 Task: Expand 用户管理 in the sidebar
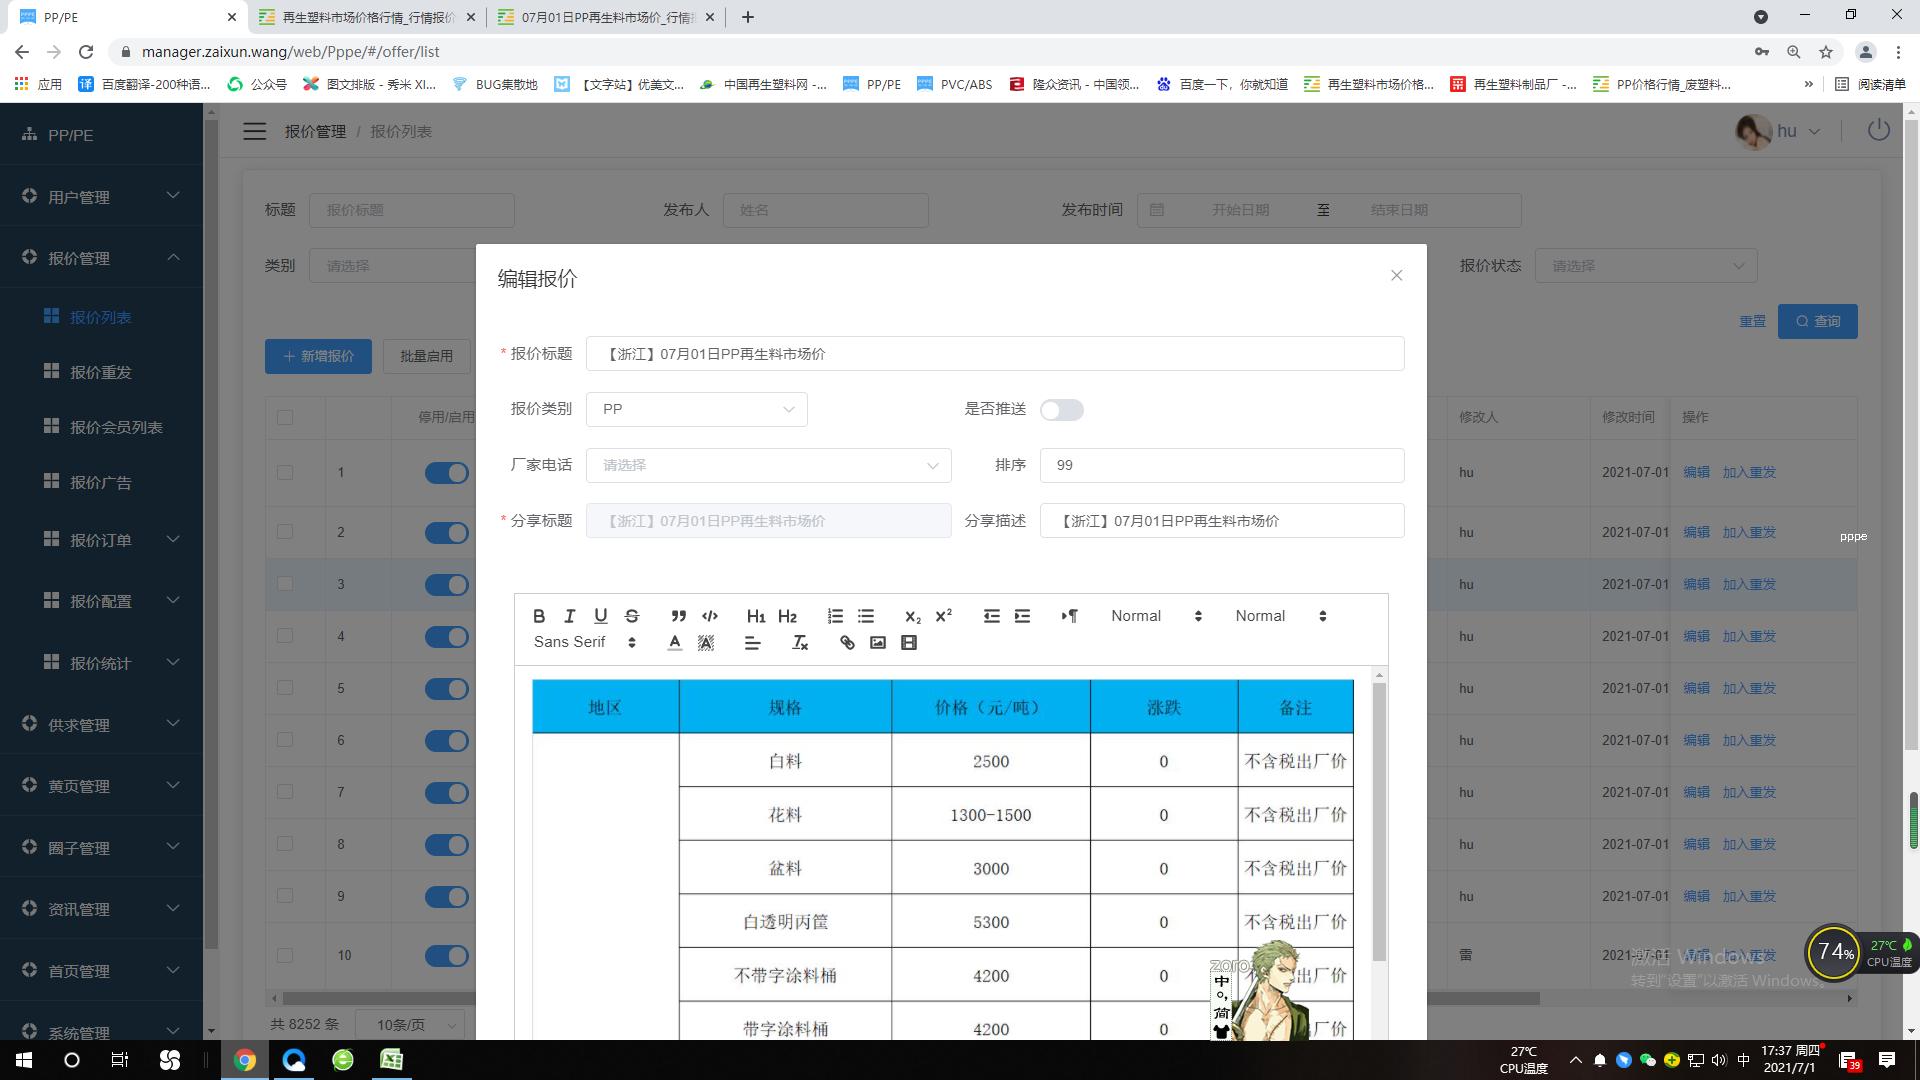pyautogui.click(x=100, y=197)
